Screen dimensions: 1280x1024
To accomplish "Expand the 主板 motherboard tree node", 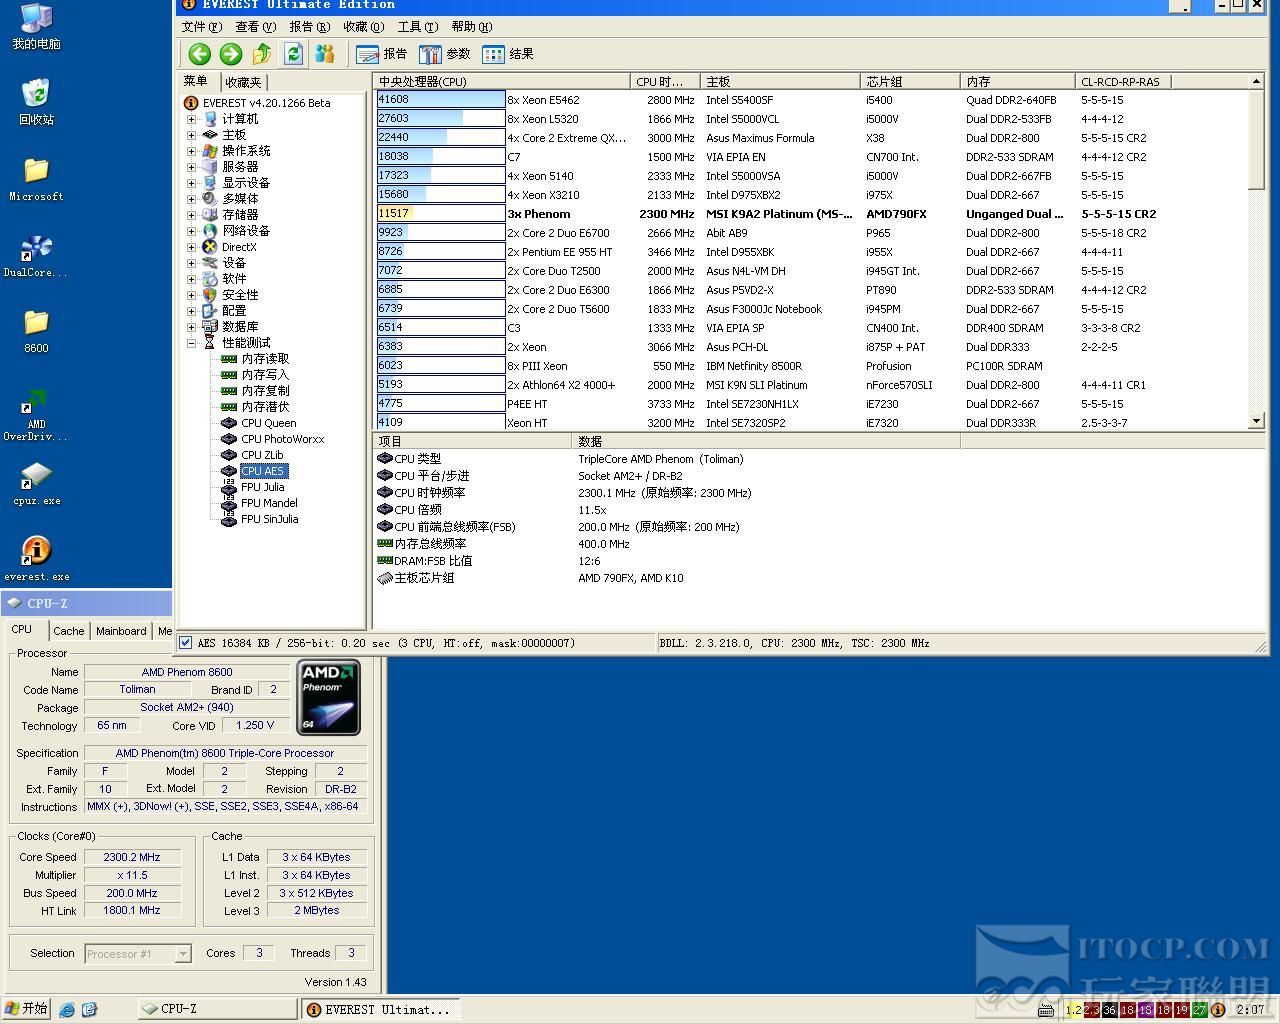I will tap(191, 135).
